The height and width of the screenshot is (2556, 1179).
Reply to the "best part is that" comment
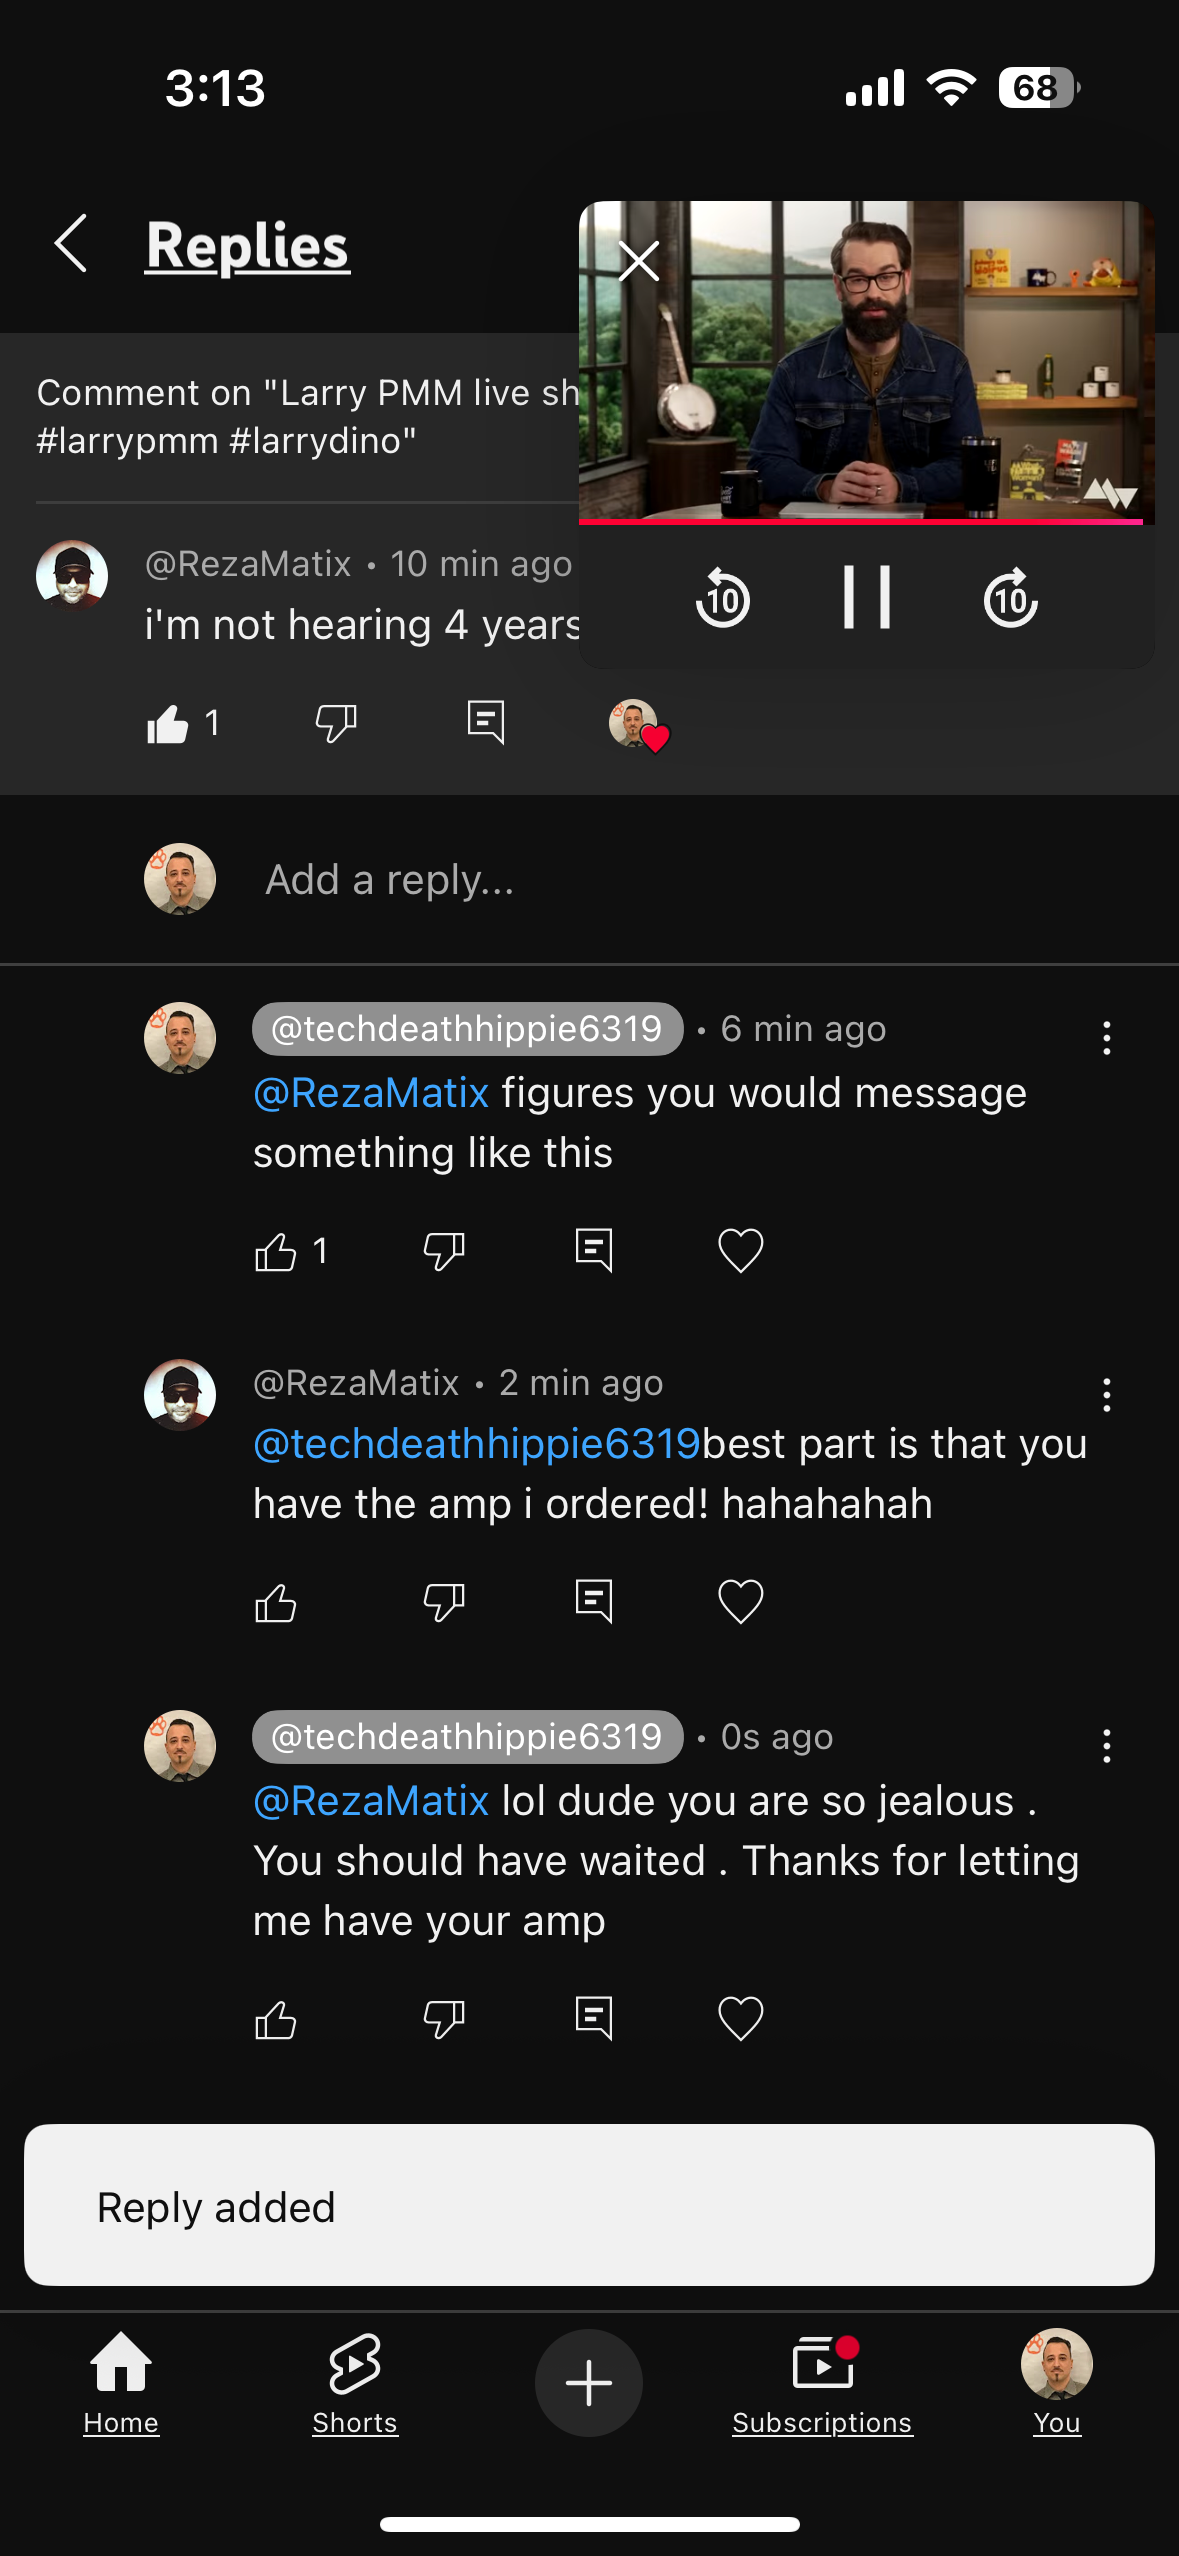pyautogui.click(x=594, y=1602)
